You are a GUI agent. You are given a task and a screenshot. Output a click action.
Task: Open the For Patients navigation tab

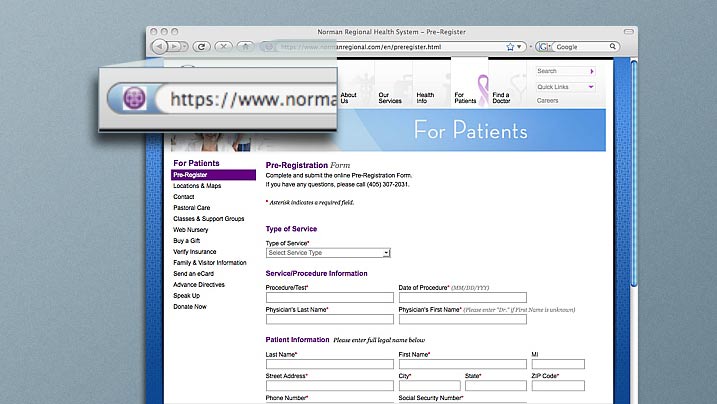tap(465, 98)
